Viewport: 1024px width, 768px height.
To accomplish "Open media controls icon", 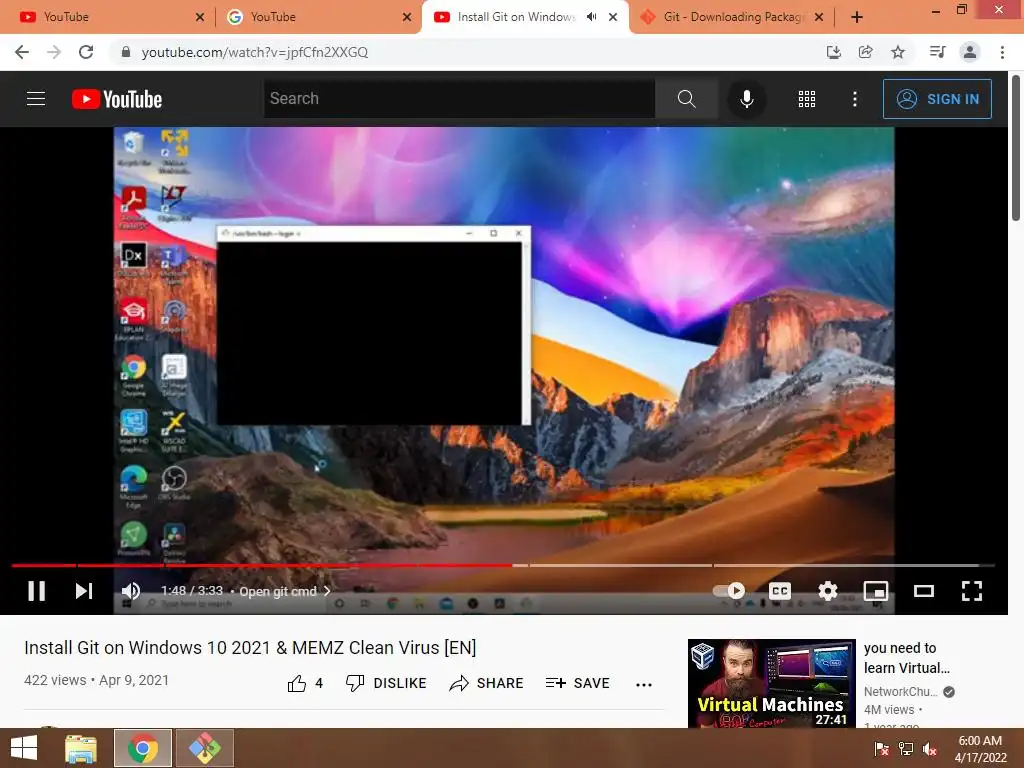I will coord(937,52).
